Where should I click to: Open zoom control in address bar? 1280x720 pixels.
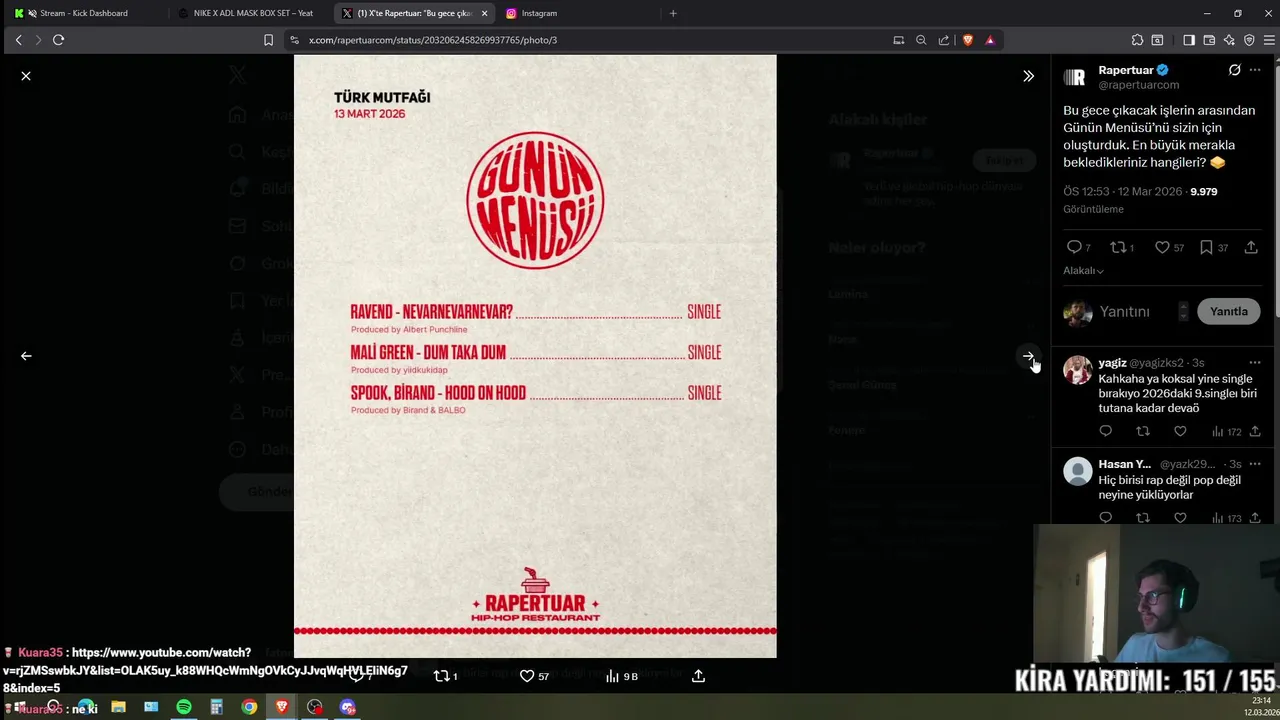tap(921, 40)
